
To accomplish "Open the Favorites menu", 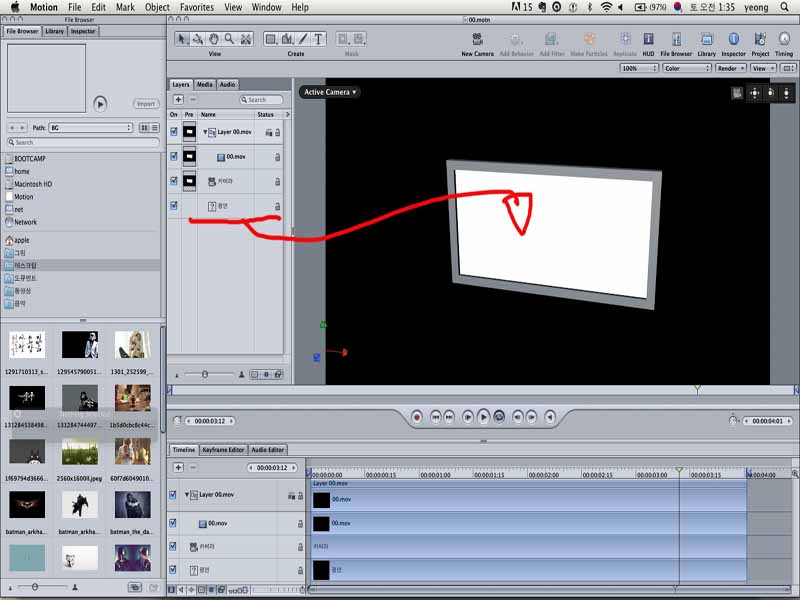I will (197, 7).
